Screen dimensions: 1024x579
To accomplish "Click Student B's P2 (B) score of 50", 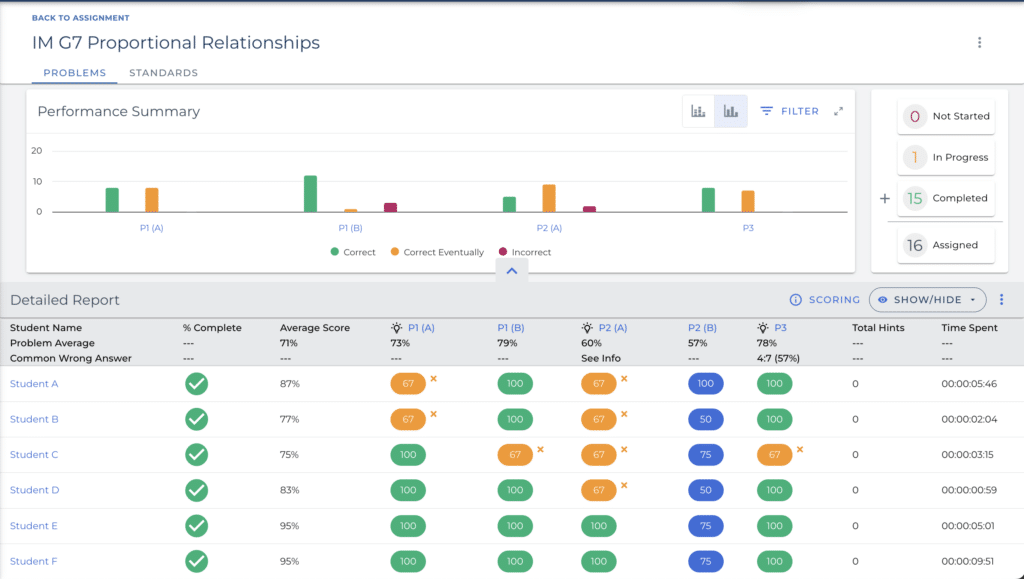I will [x=705, y=419].
